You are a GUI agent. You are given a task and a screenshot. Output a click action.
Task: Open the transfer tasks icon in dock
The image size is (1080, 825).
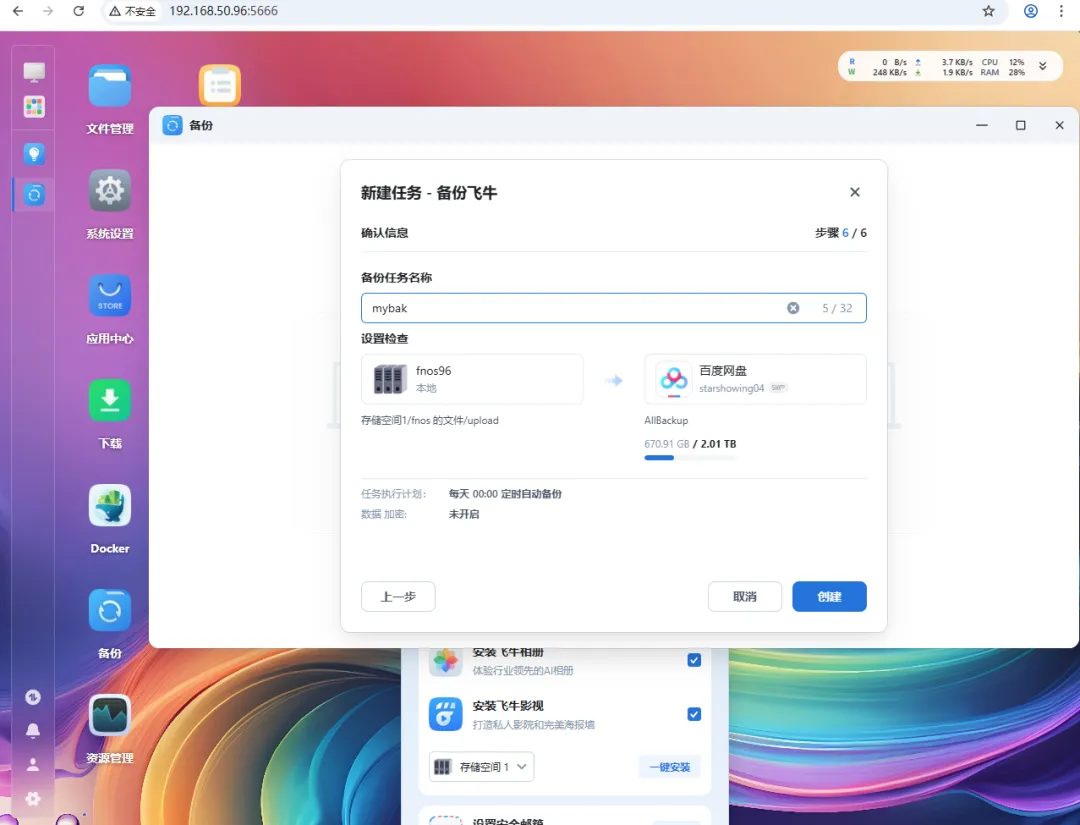33,697
